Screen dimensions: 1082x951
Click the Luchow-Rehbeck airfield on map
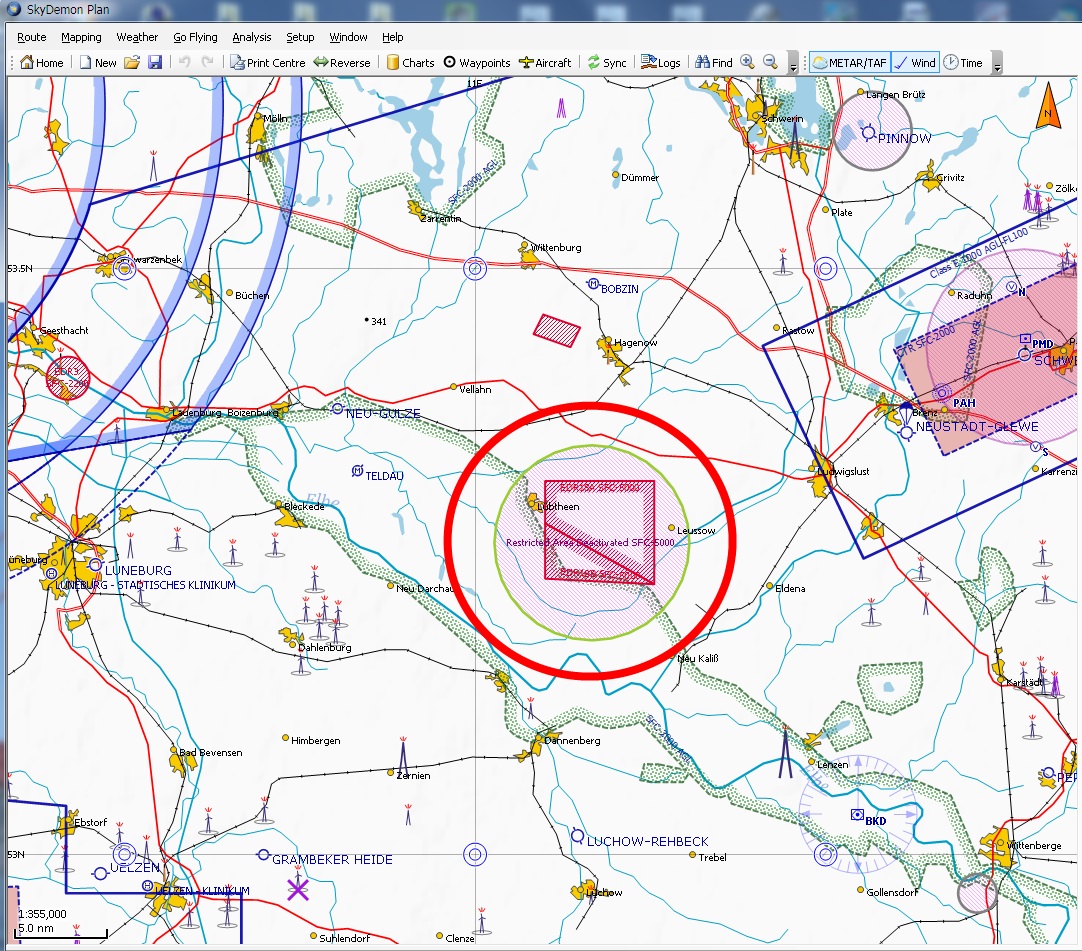(x=577, y=836)
